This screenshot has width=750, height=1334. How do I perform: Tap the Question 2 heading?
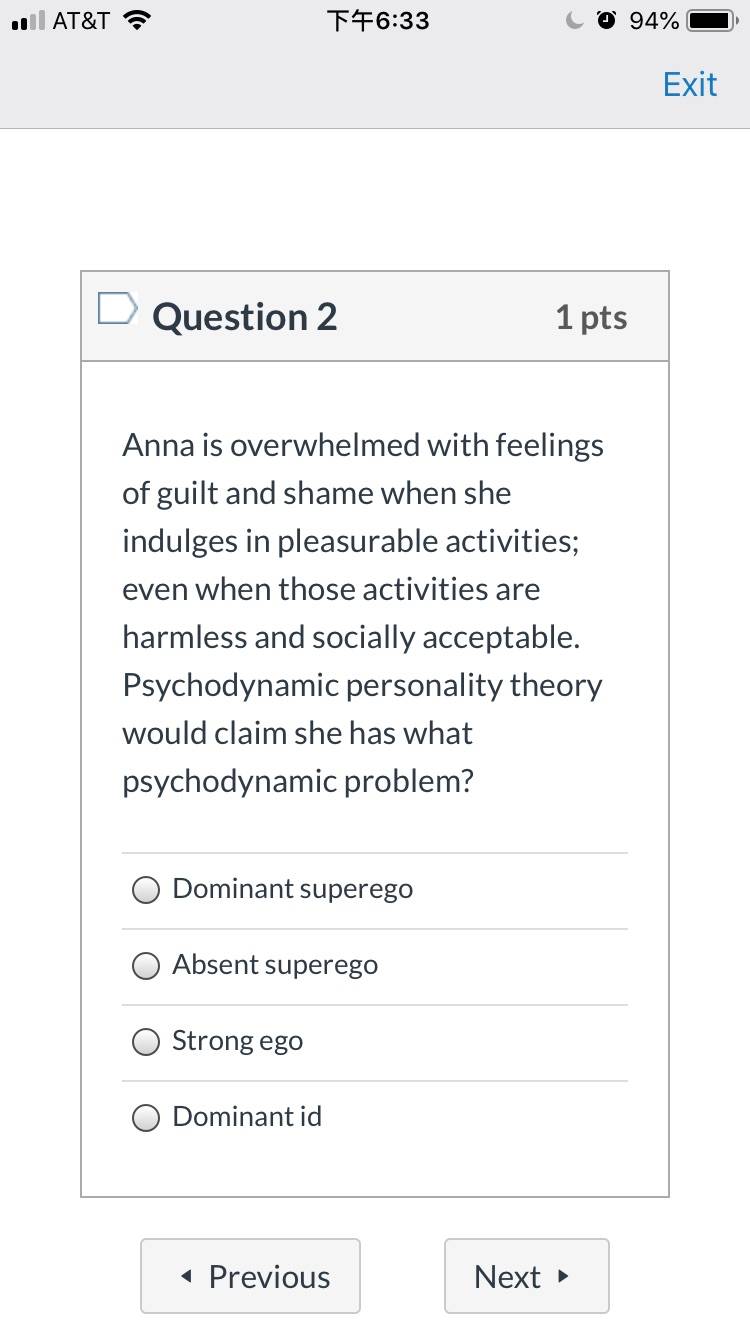(x=245, y=317)
